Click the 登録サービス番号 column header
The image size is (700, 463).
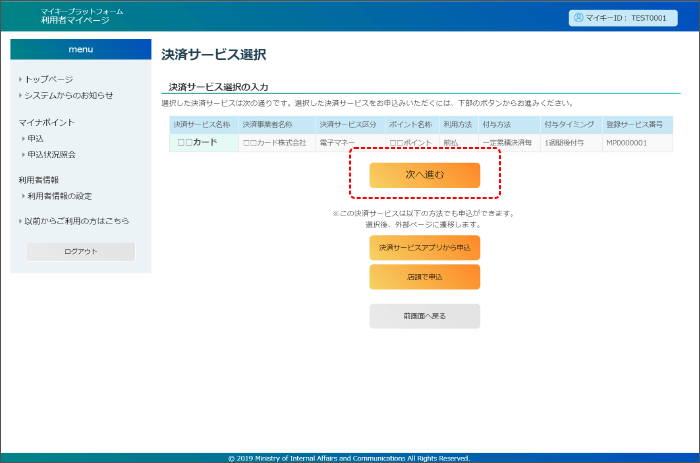pos(638,125)
